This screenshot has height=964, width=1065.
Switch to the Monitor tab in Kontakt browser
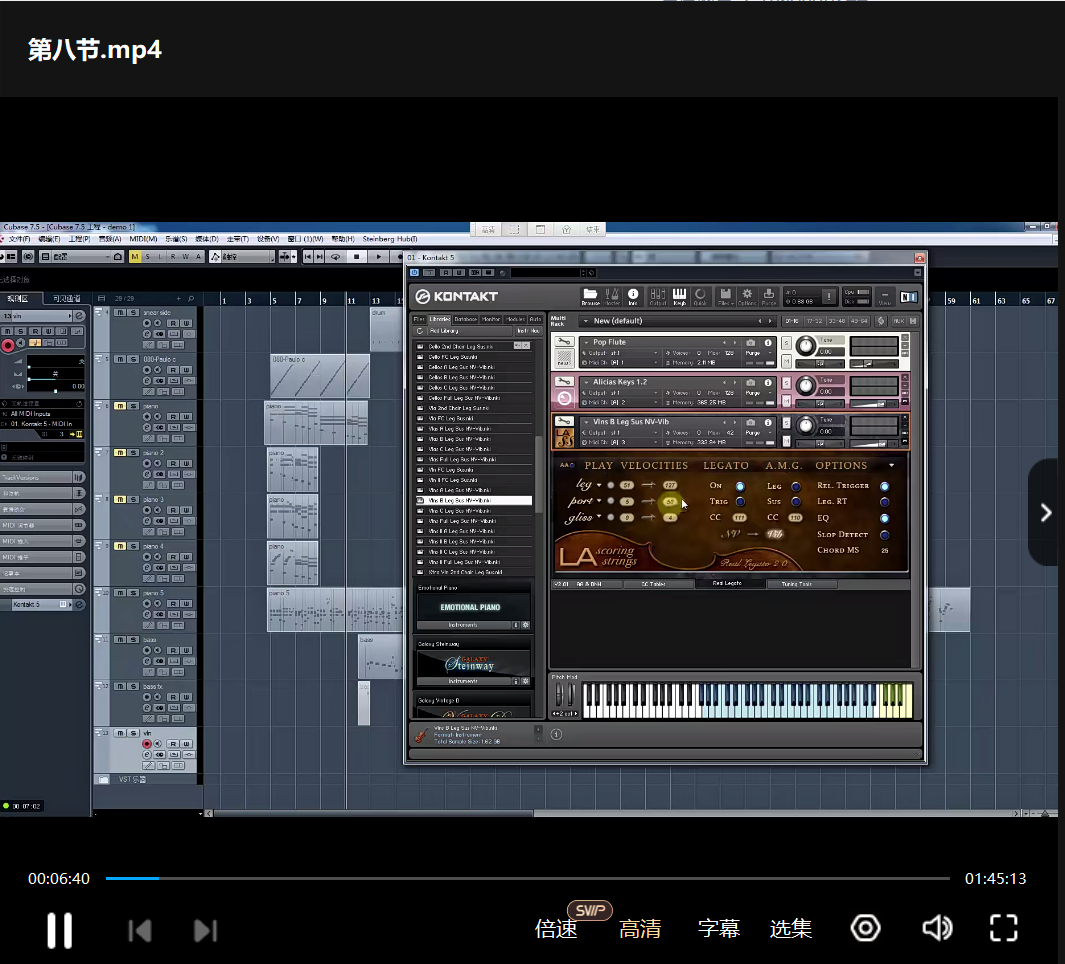tap(491, 319)
